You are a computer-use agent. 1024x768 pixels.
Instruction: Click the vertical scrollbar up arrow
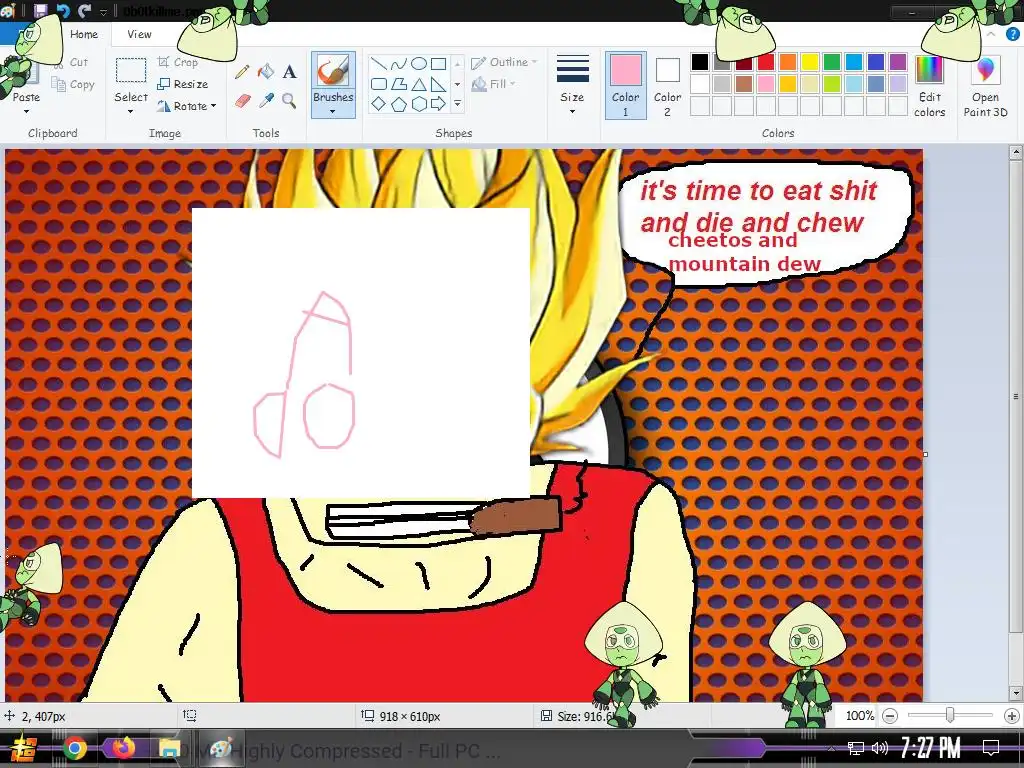click(x=1015, y=153)
